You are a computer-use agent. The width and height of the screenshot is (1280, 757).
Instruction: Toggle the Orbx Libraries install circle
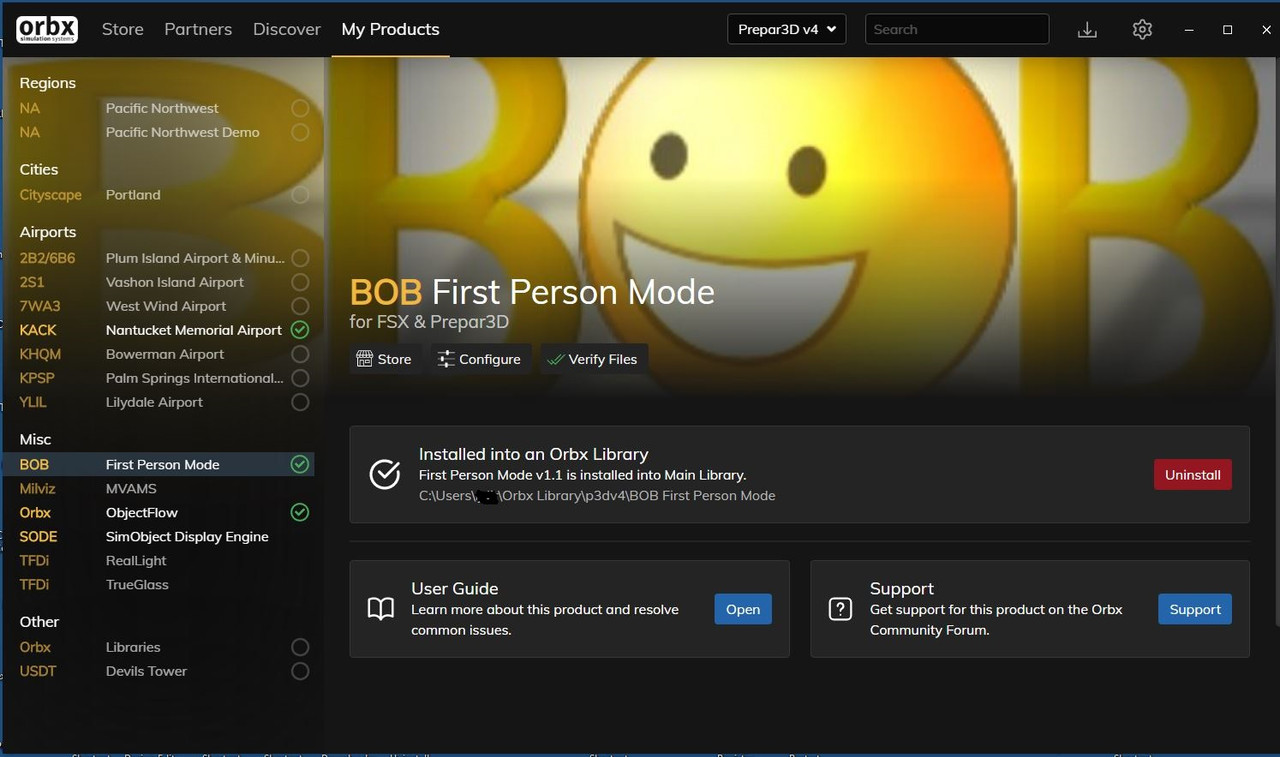300,647
